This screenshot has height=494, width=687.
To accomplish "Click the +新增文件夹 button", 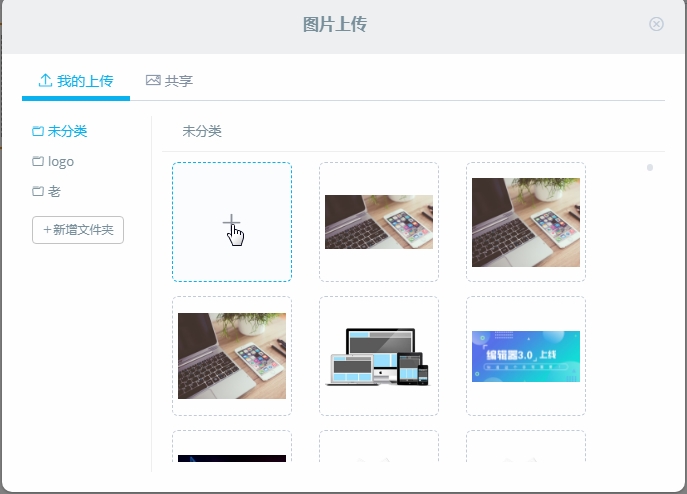I will point(78,230).
